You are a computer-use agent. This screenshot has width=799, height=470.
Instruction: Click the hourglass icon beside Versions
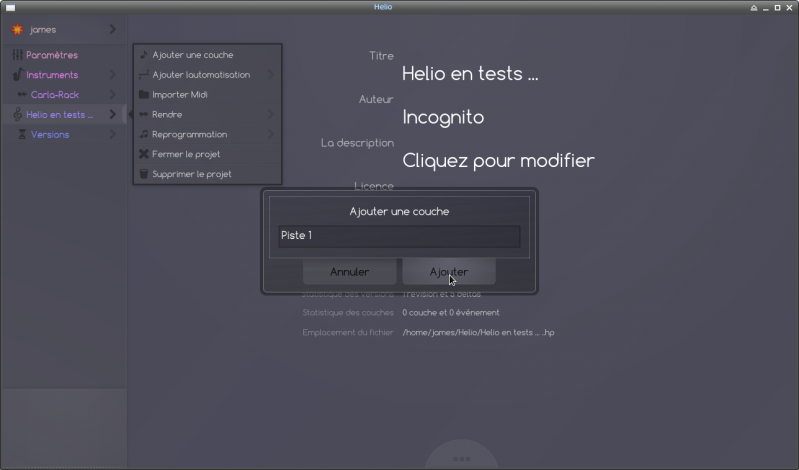pos(22,134)
